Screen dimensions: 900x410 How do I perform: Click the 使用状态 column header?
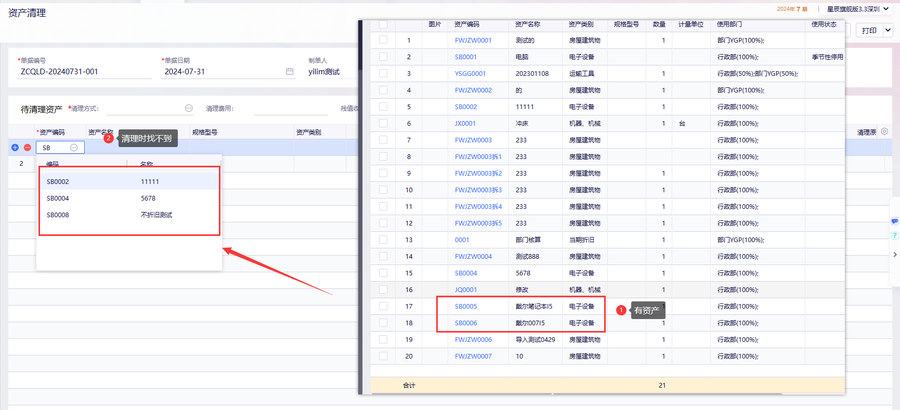click(x=824, y=25)
